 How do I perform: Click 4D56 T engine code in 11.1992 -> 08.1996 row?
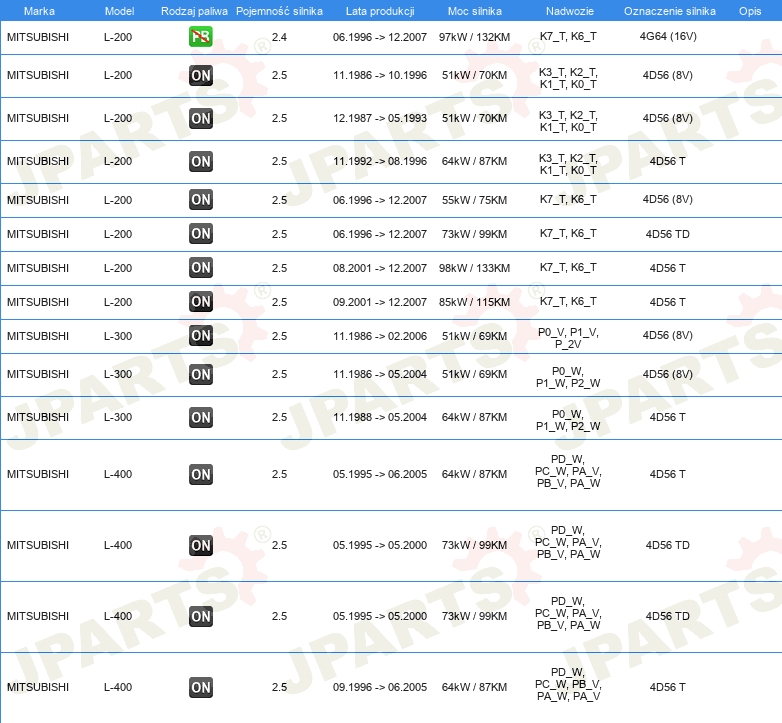point(667,161)
